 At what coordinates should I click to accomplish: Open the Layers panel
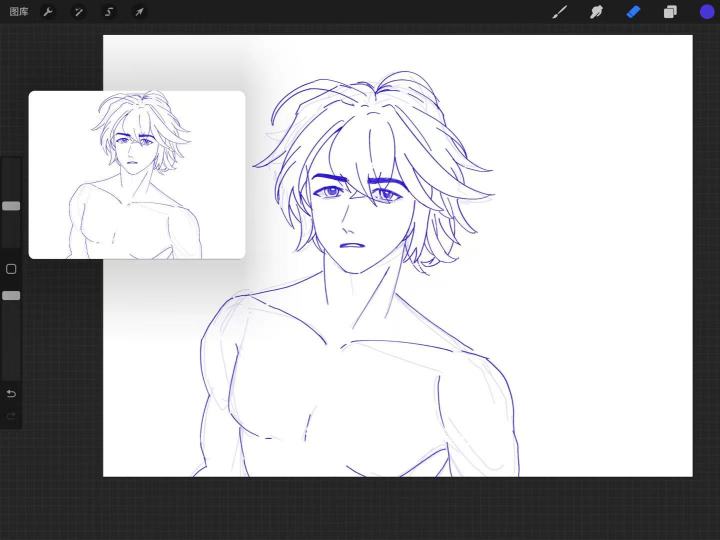[x=670, y=11]
